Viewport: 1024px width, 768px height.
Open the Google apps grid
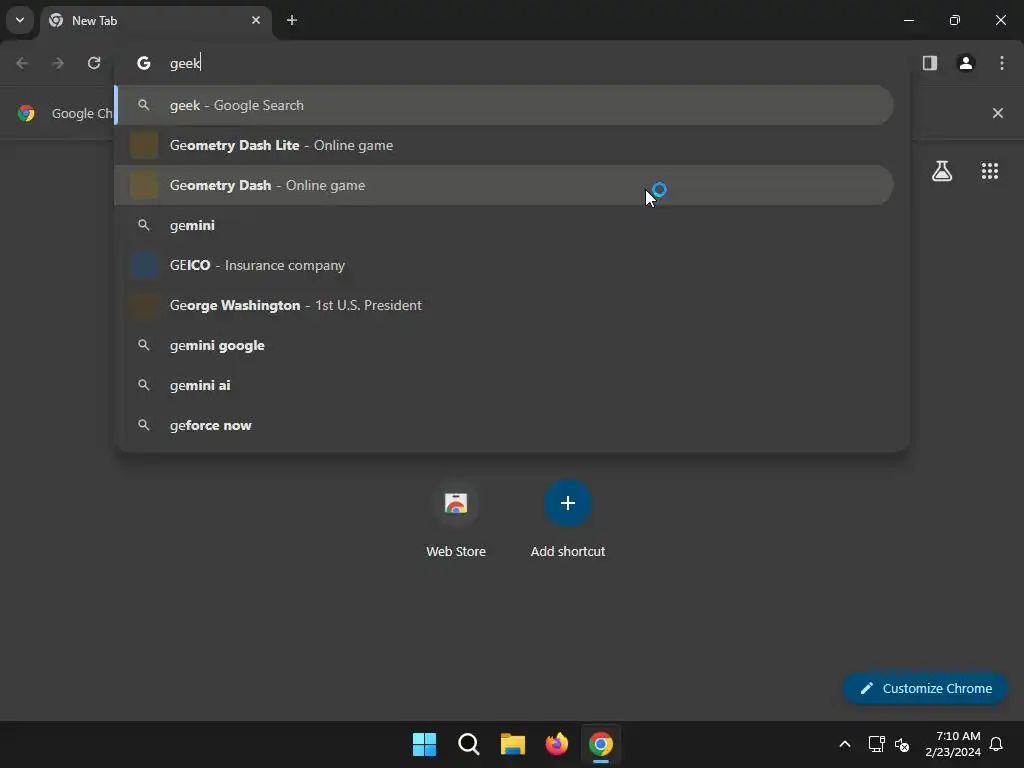(990, 171)
